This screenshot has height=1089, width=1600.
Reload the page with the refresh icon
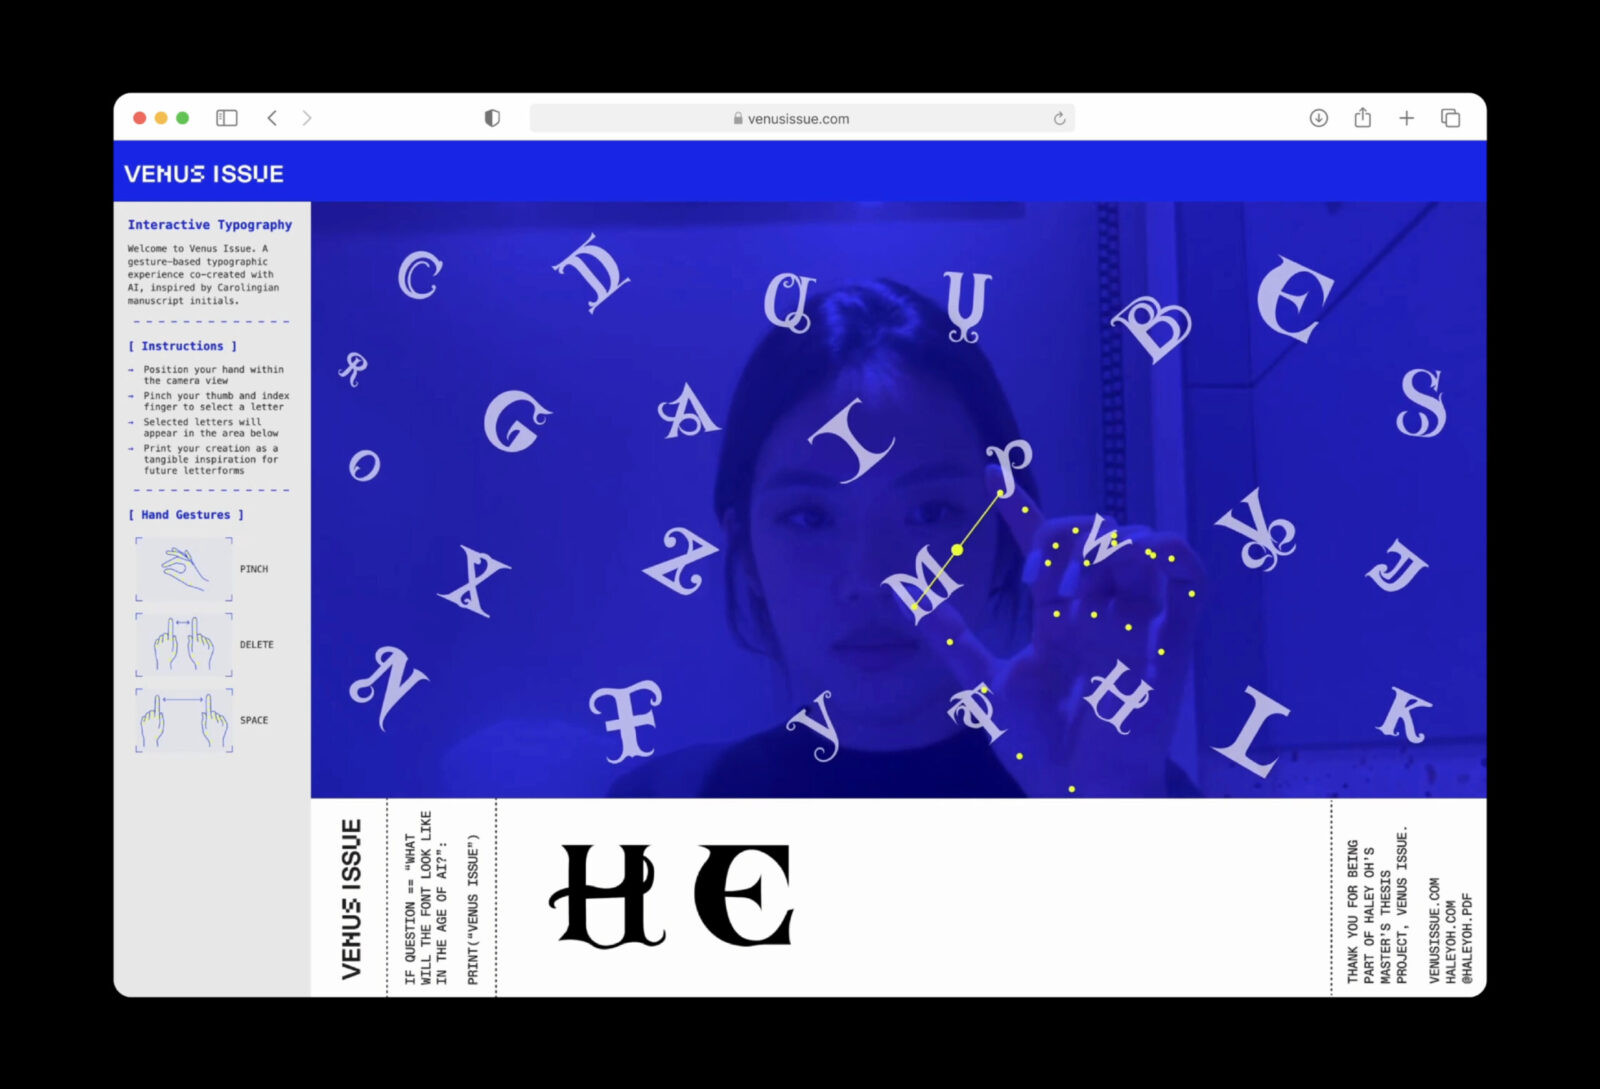[1059, 118]
